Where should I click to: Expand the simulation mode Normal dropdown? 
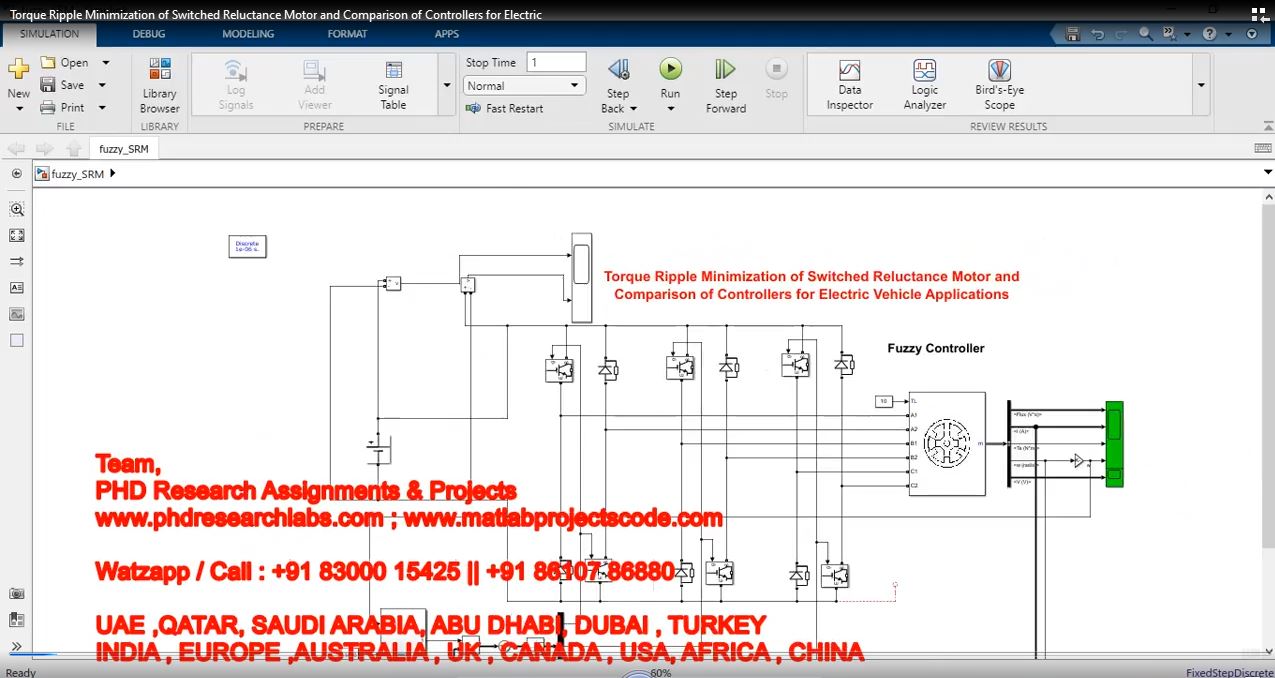pyautogui.click(x=575, y=86)
